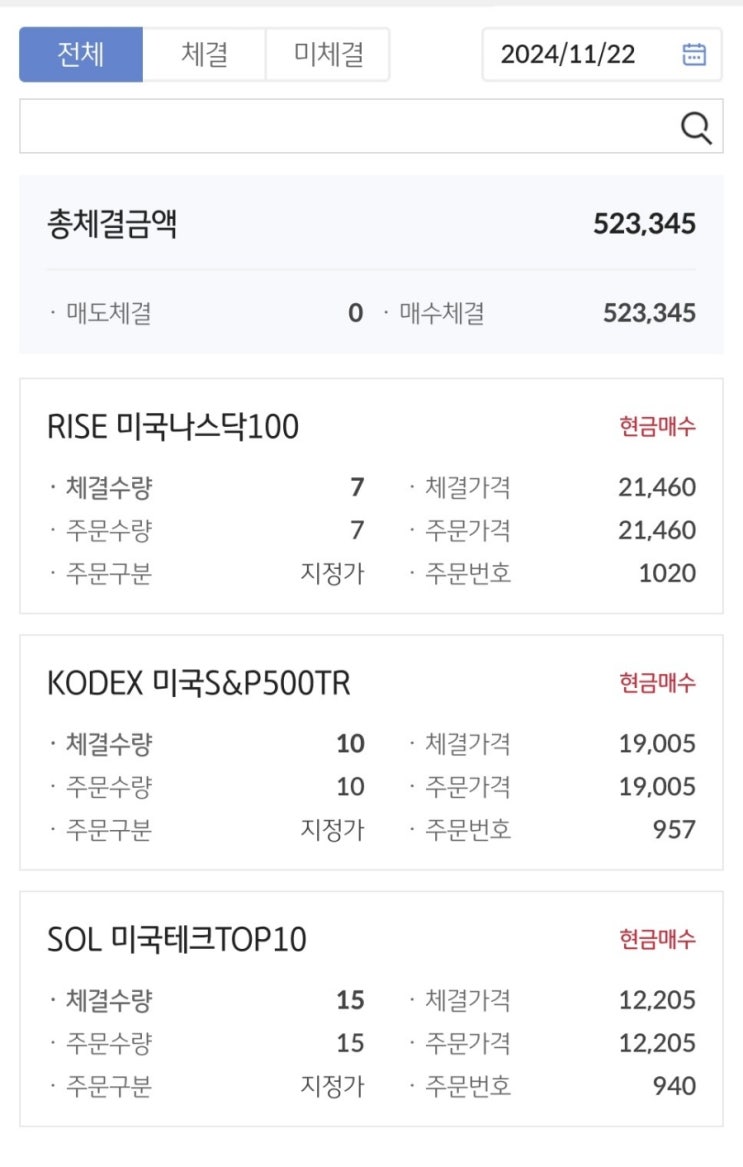The image size is (743, 1167).
Task: Click the 2024/11/22 date field
Action: pyautogui.click(x=568, y=54)
